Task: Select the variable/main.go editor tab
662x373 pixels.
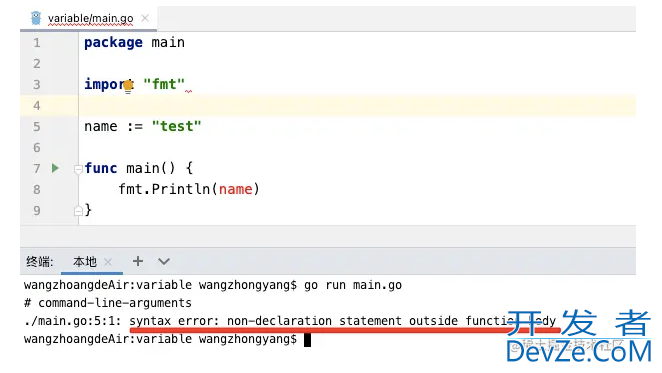Action: (89, 19)
